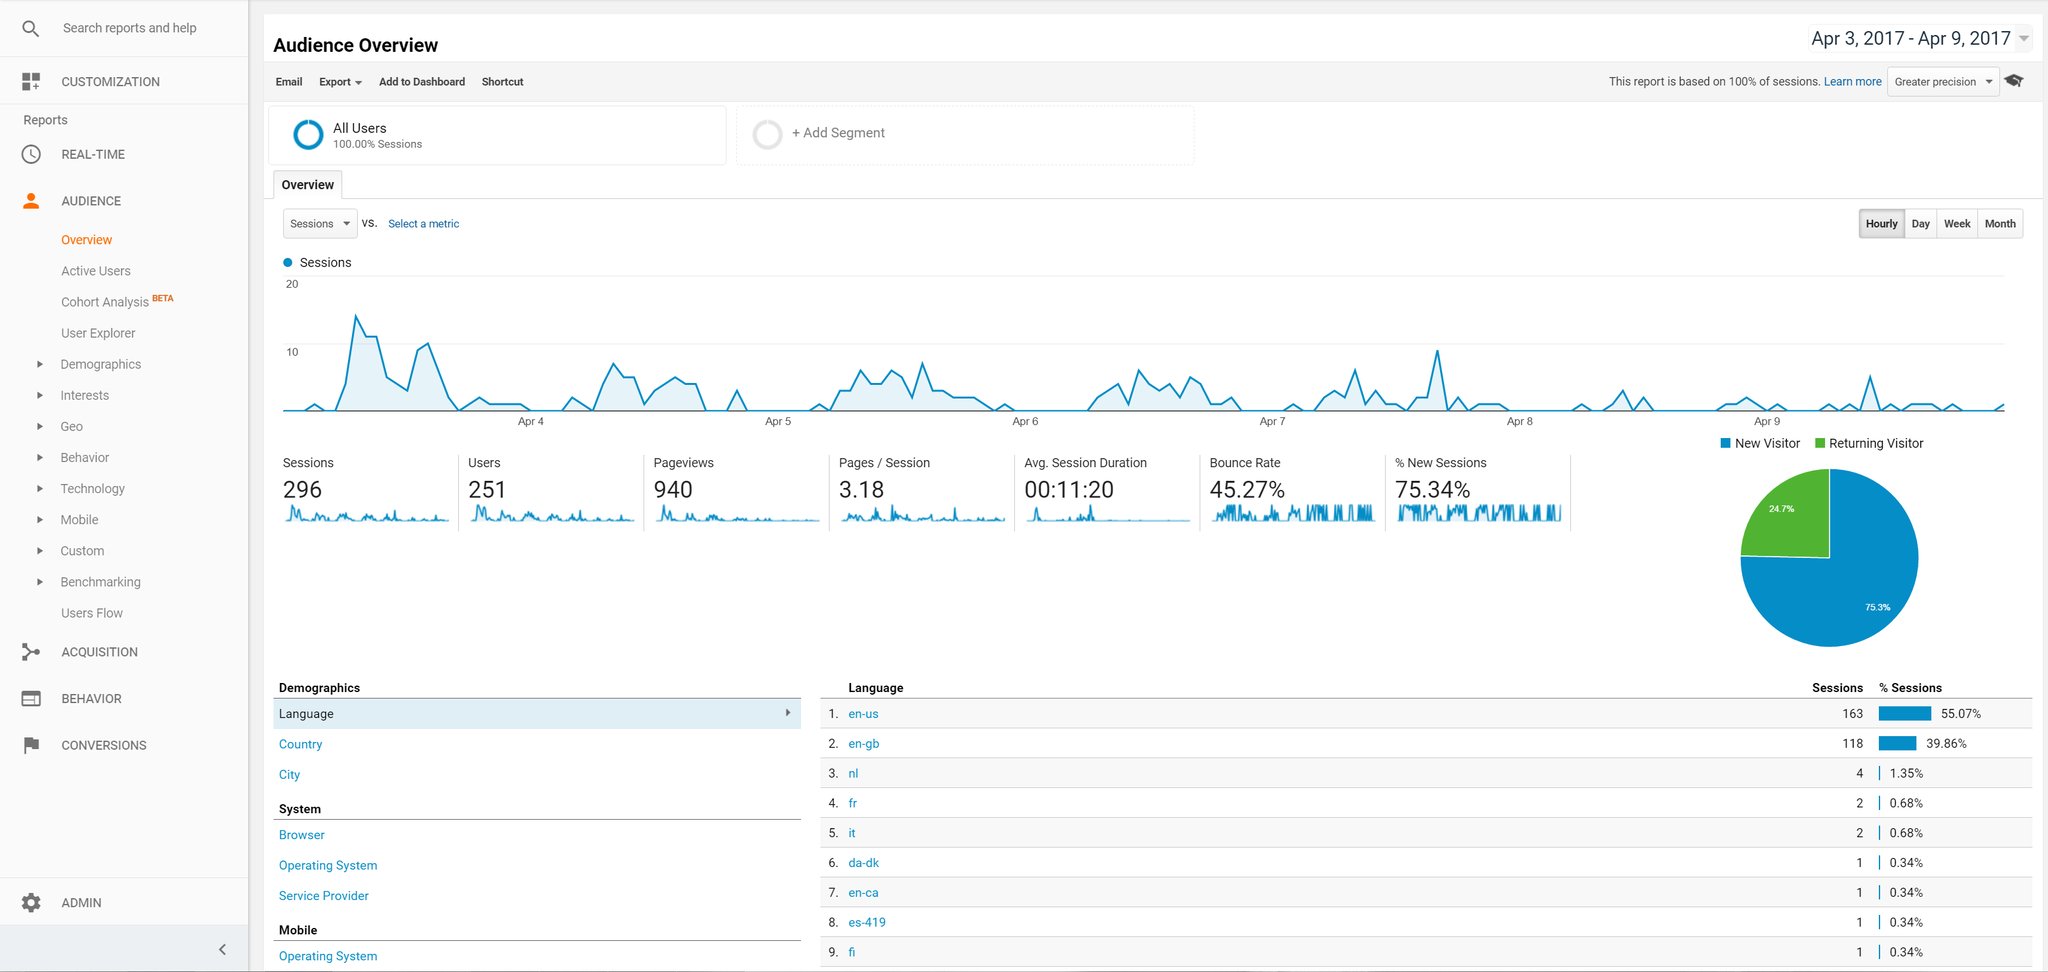Click Add to Dashboard

pyautogui.click(x=421, y=81)
